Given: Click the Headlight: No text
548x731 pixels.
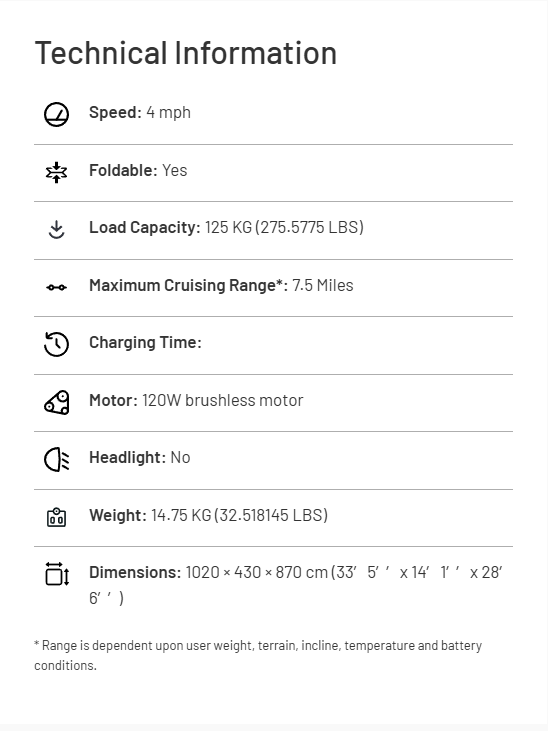Looking at the screenshot, I should tap(139, 457).
